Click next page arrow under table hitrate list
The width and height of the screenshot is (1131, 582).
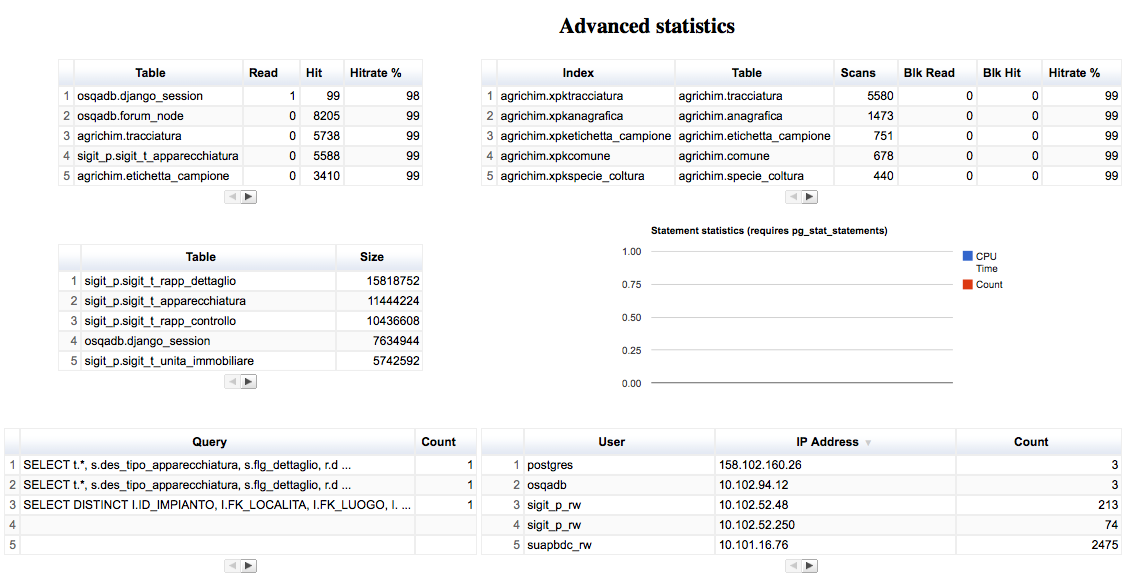click(247, 197)
